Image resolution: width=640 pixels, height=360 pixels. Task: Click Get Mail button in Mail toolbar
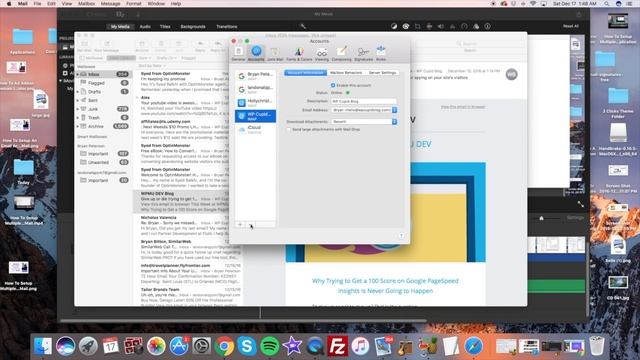point(84,46)
